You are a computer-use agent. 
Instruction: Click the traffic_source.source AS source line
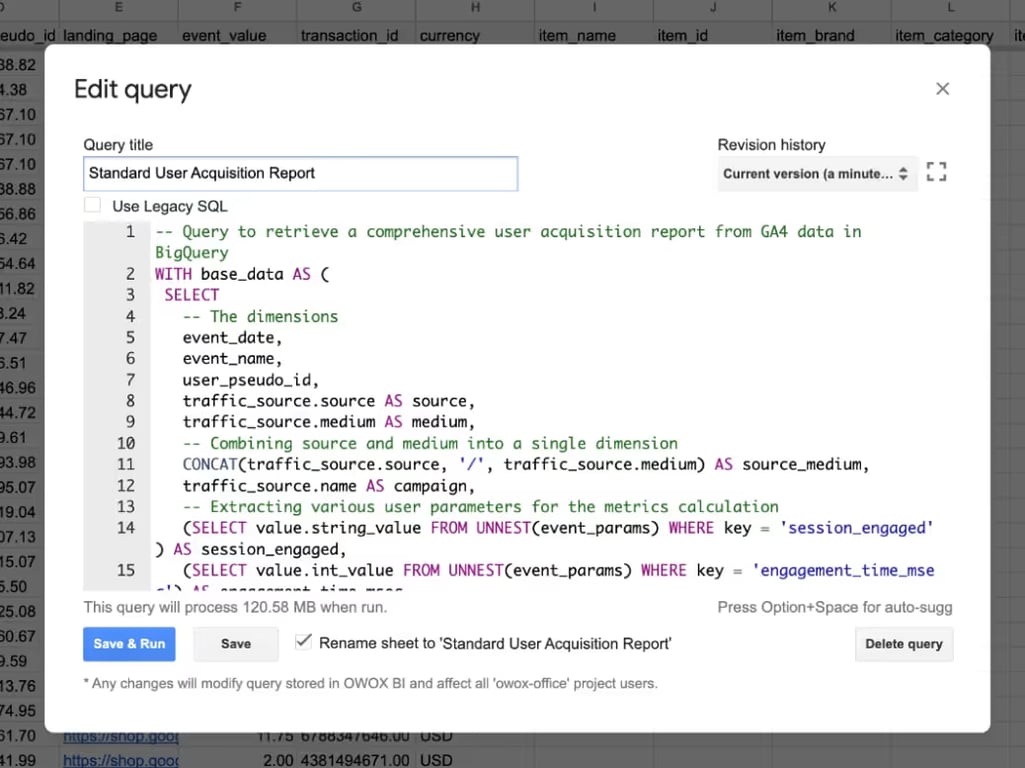tap(329, 401)
